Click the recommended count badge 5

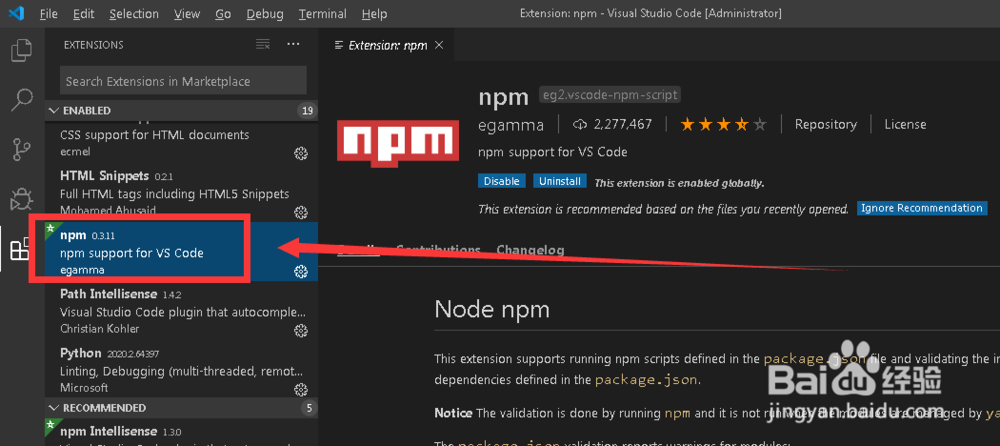309,408
